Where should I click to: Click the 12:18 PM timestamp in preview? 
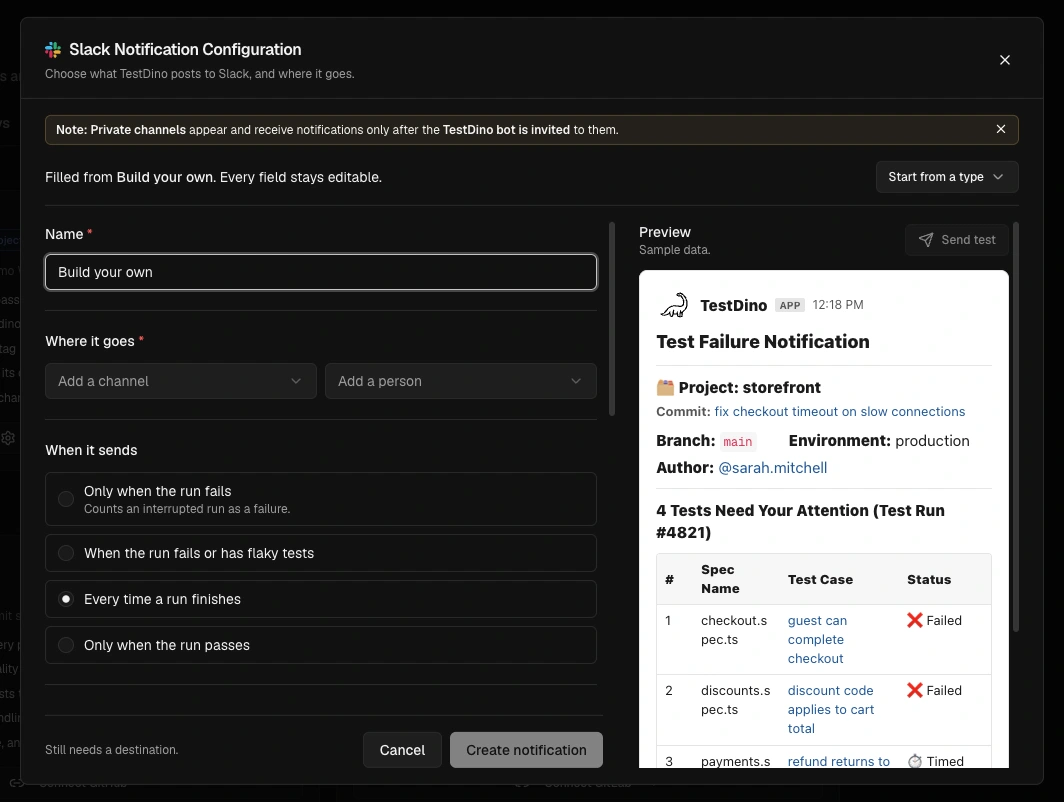pyautogui.click(x=838, y=305)
